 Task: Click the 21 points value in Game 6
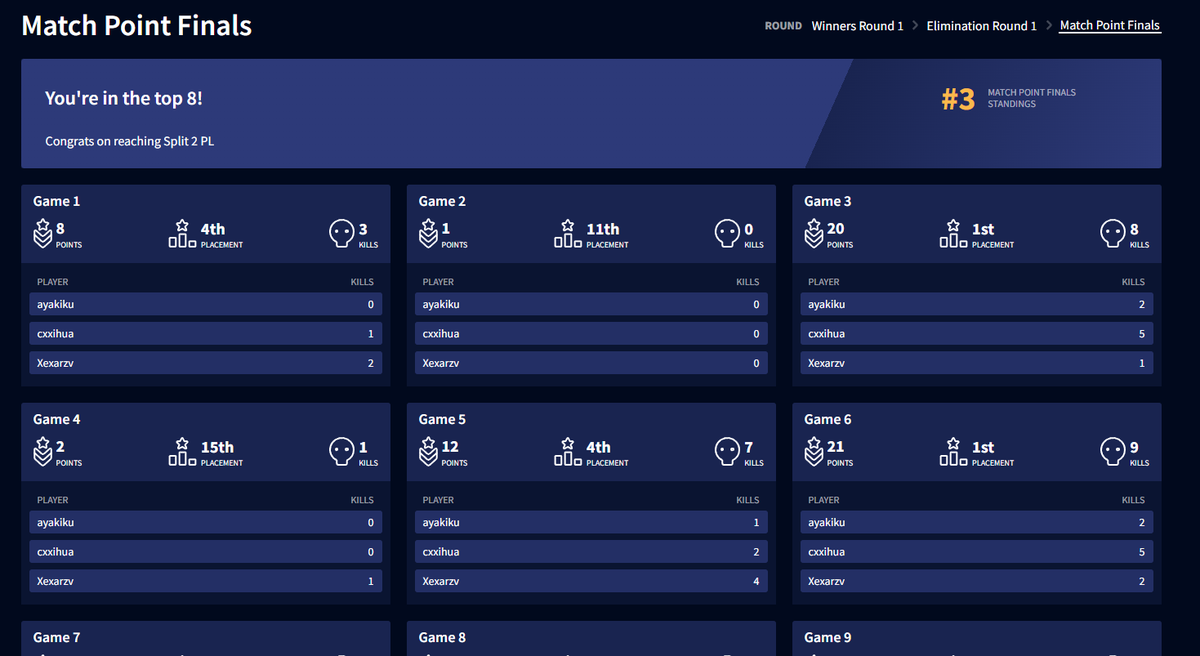pyautogui.click(x=836, y=447)
